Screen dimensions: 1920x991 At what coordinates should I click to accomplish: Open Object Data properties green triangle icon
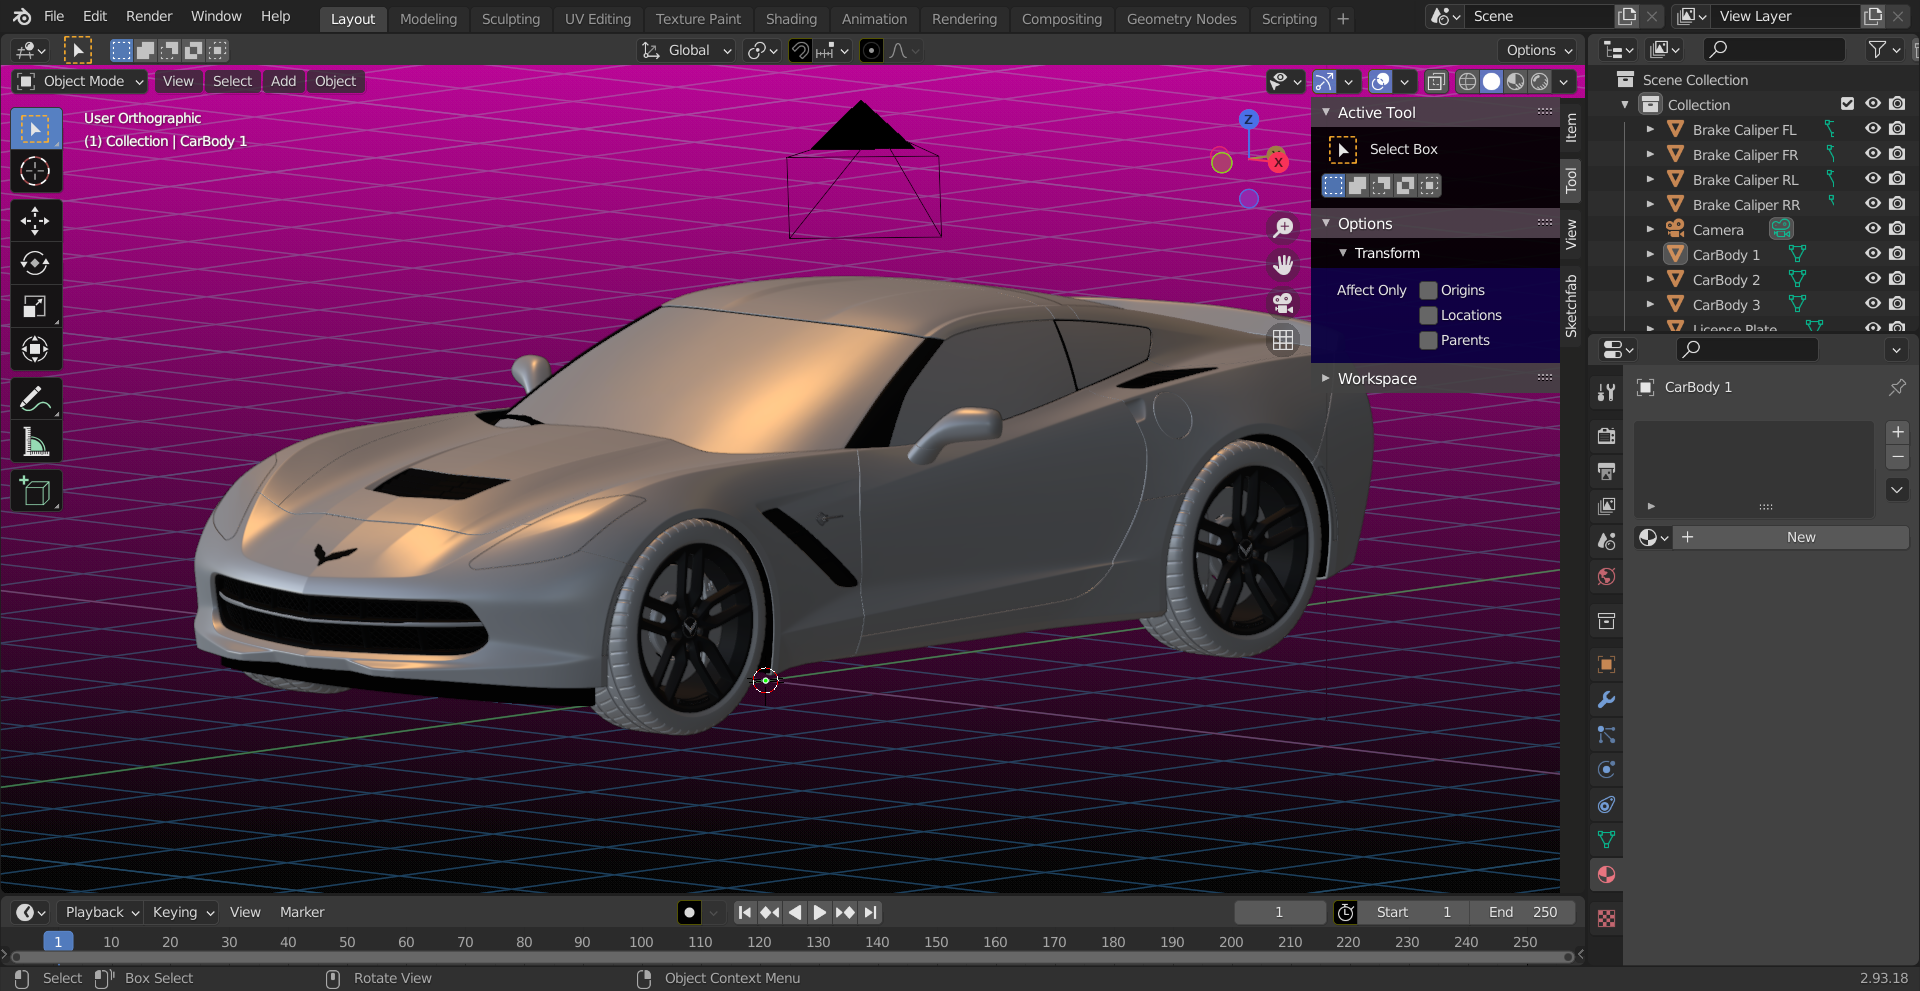coord(1606,840)
